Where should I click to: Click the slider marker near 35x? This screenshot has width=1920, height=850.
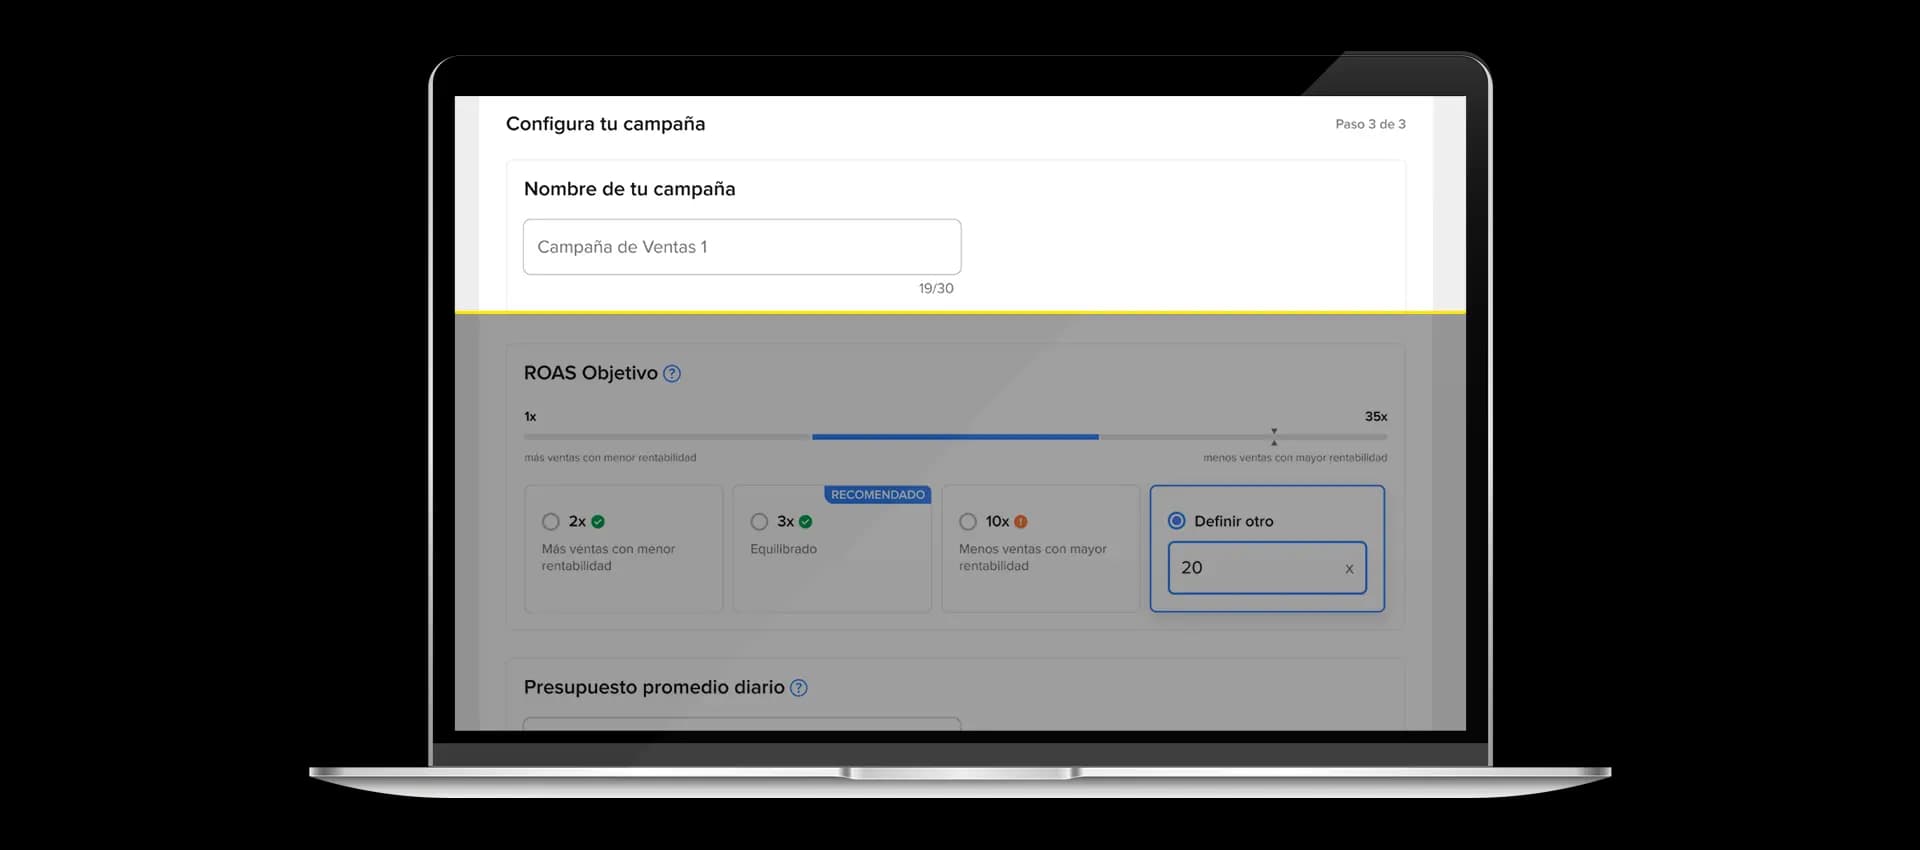[x=1274, y=437]
